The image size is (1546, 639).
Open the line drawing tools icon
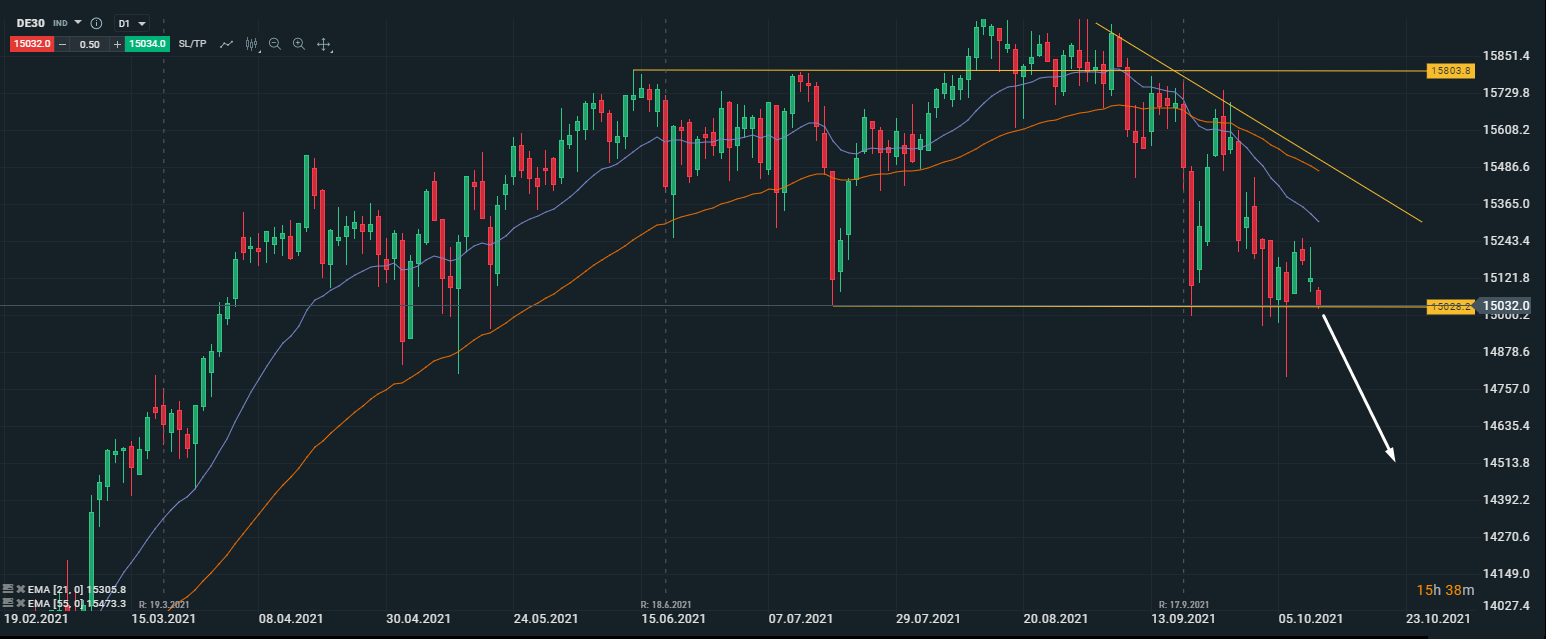pyautogui.click(x=227, y=44)
